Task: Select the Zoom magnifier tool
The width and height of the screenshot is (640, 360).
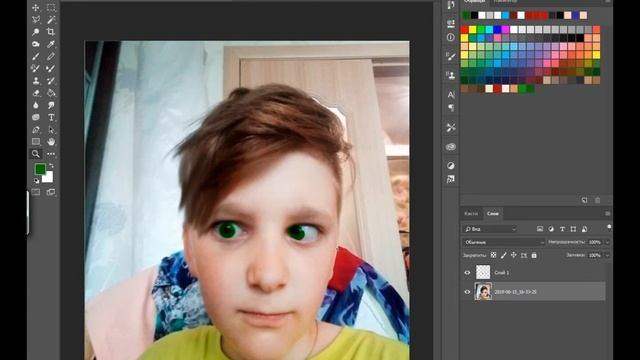Action: pyautogui.click(x=36, y=154)
